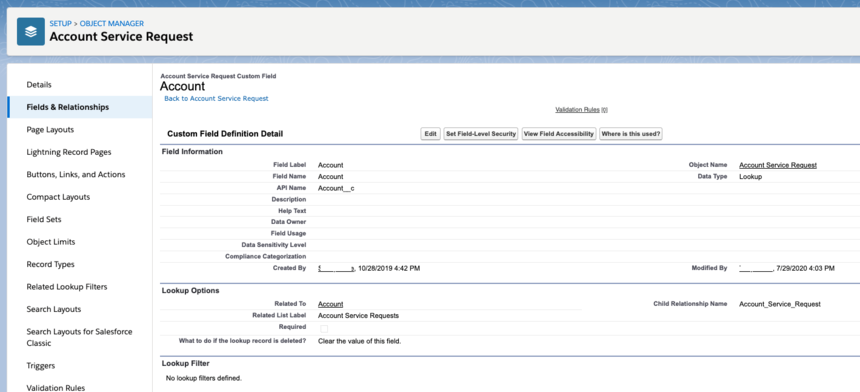Click the Object Manager stacked layers icon
The height and width of the screenshot is (392, 860).
coord(31,31)
